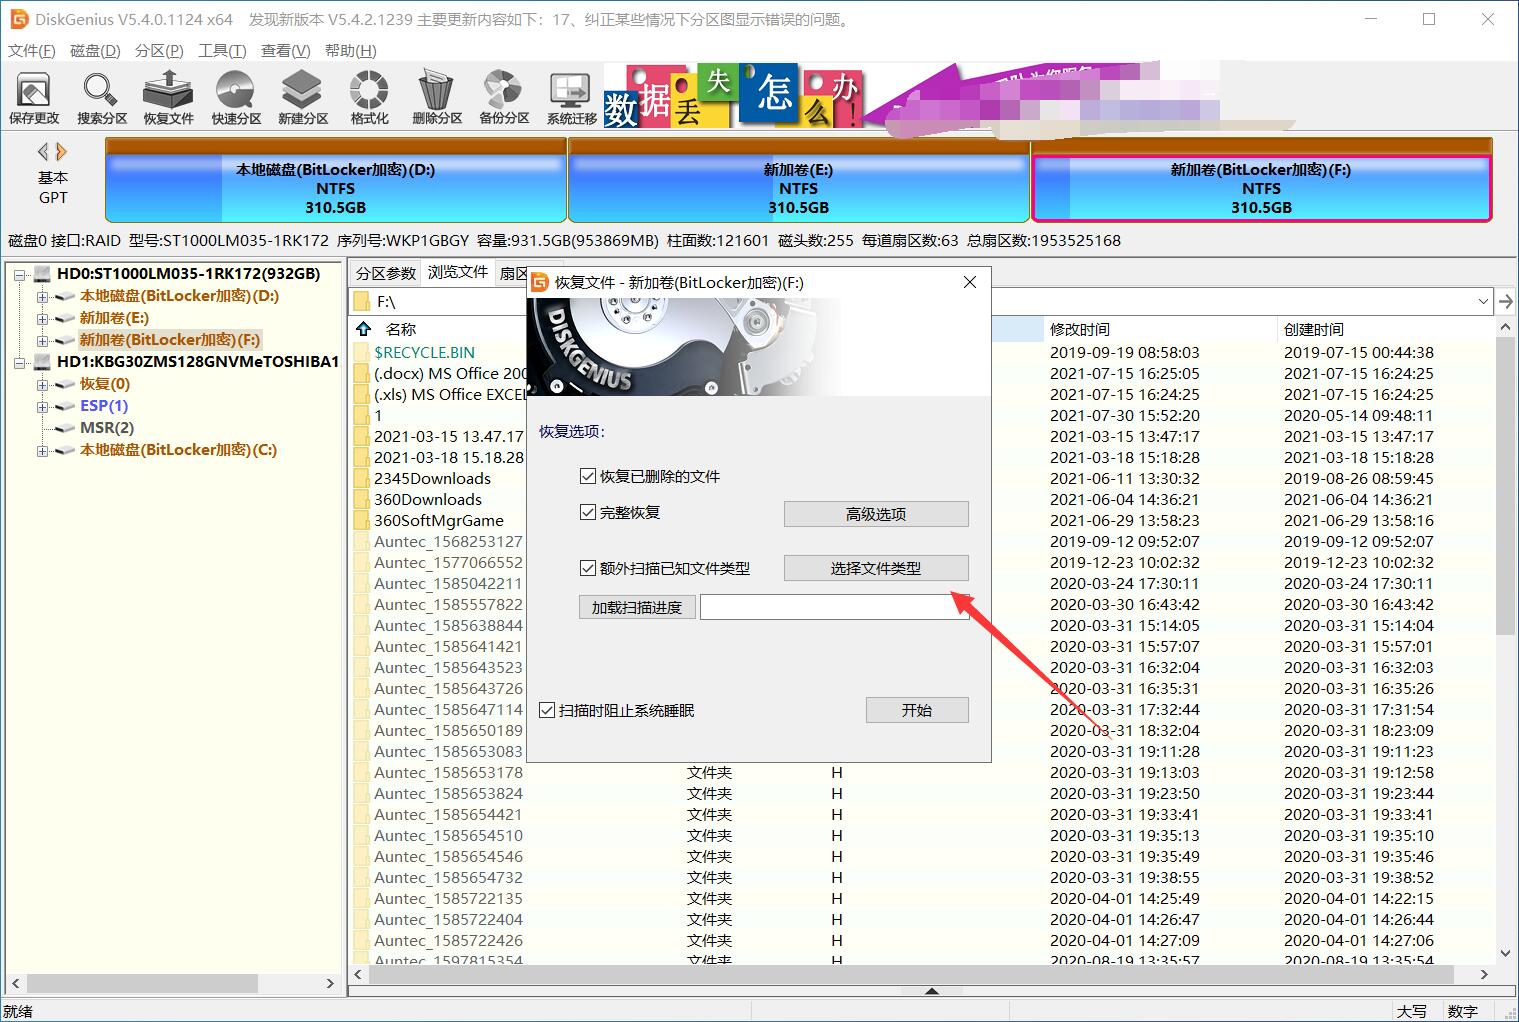Enable the 恢复已删除的文件 checkbox
The image size is (1519, 1022).
tap(589, 476)
